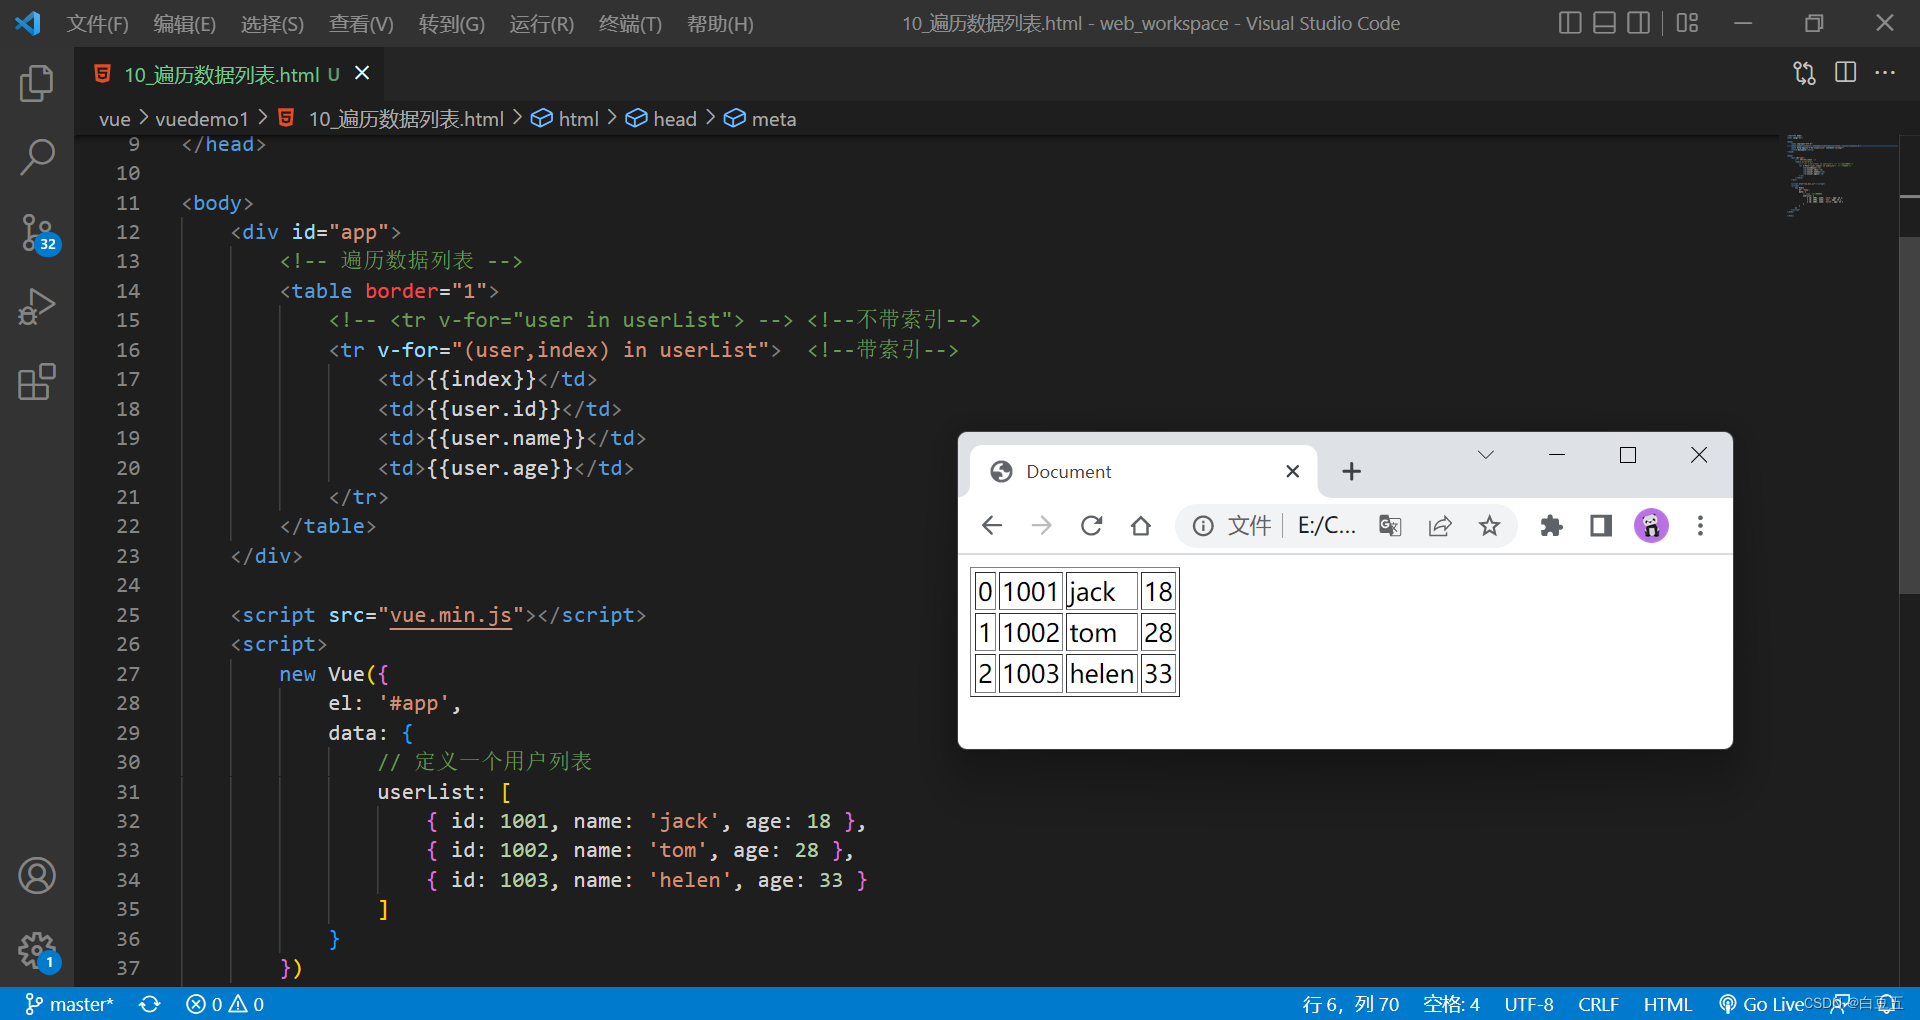Click the vue.min.js script link in code
This screenshot has width=1920, height=1020.
coord(450,615)
